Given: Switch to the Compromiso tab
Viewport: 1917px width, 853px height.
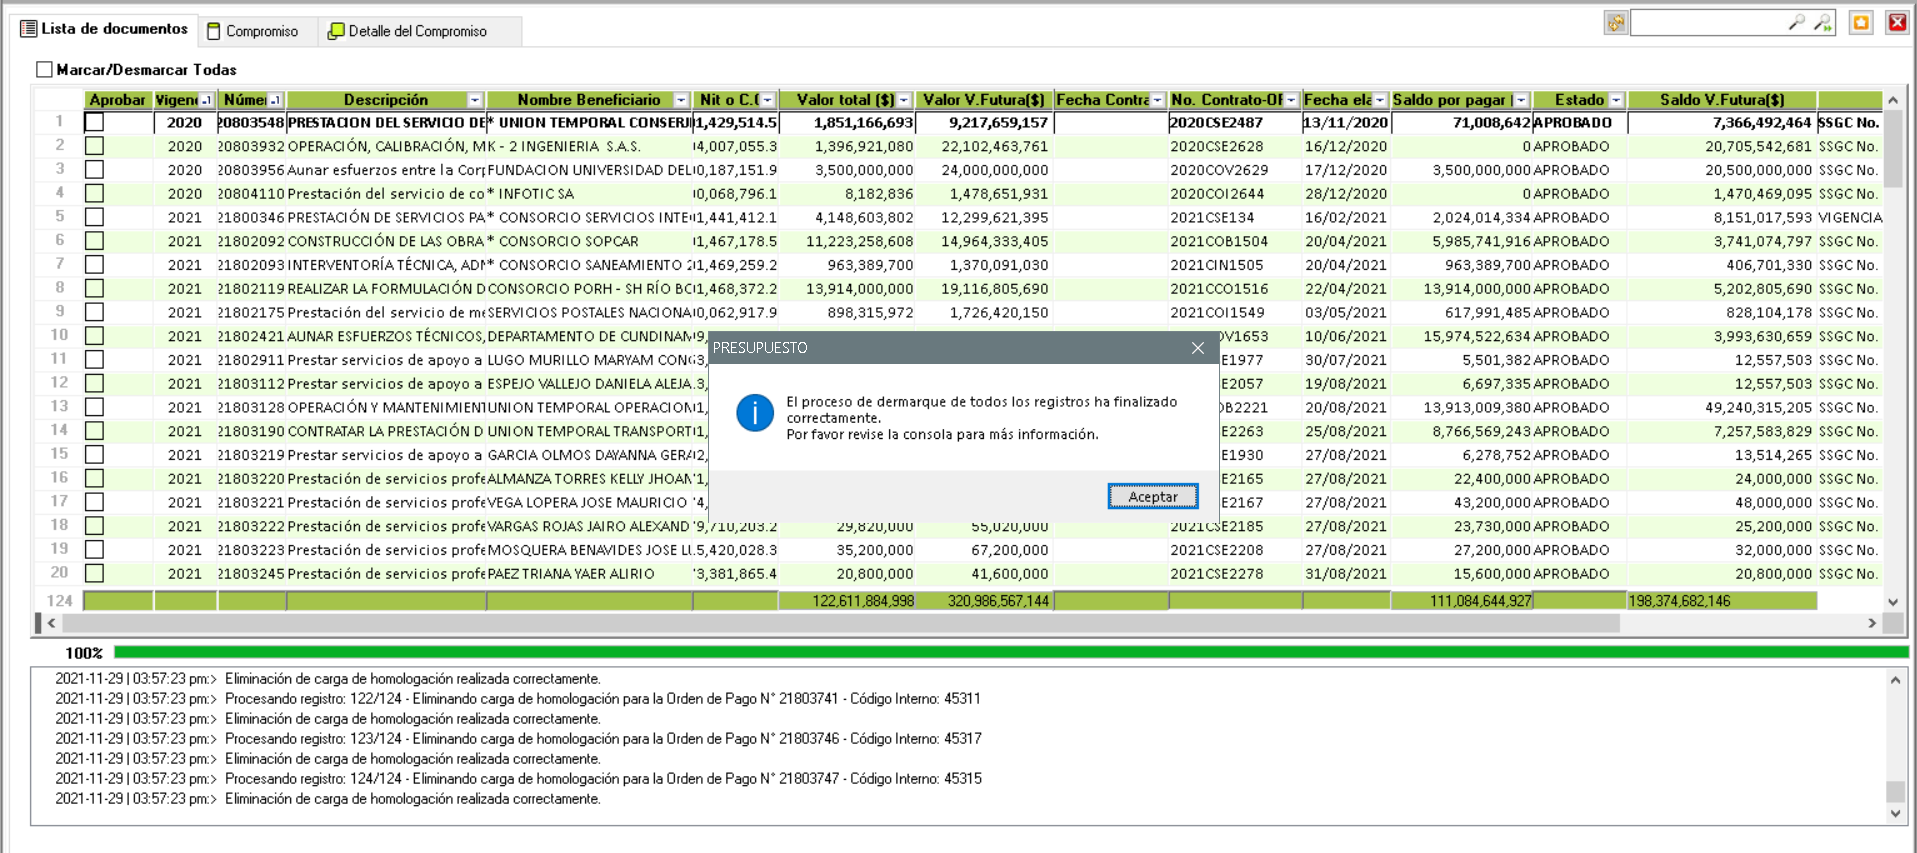Looking at the screenshot, I should pos(253,31).
